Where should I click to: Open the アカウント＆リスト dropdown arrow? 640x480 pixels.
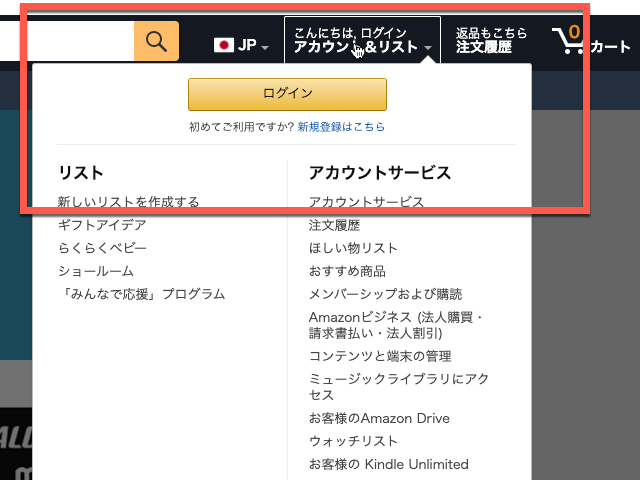(x=427, y=48)
